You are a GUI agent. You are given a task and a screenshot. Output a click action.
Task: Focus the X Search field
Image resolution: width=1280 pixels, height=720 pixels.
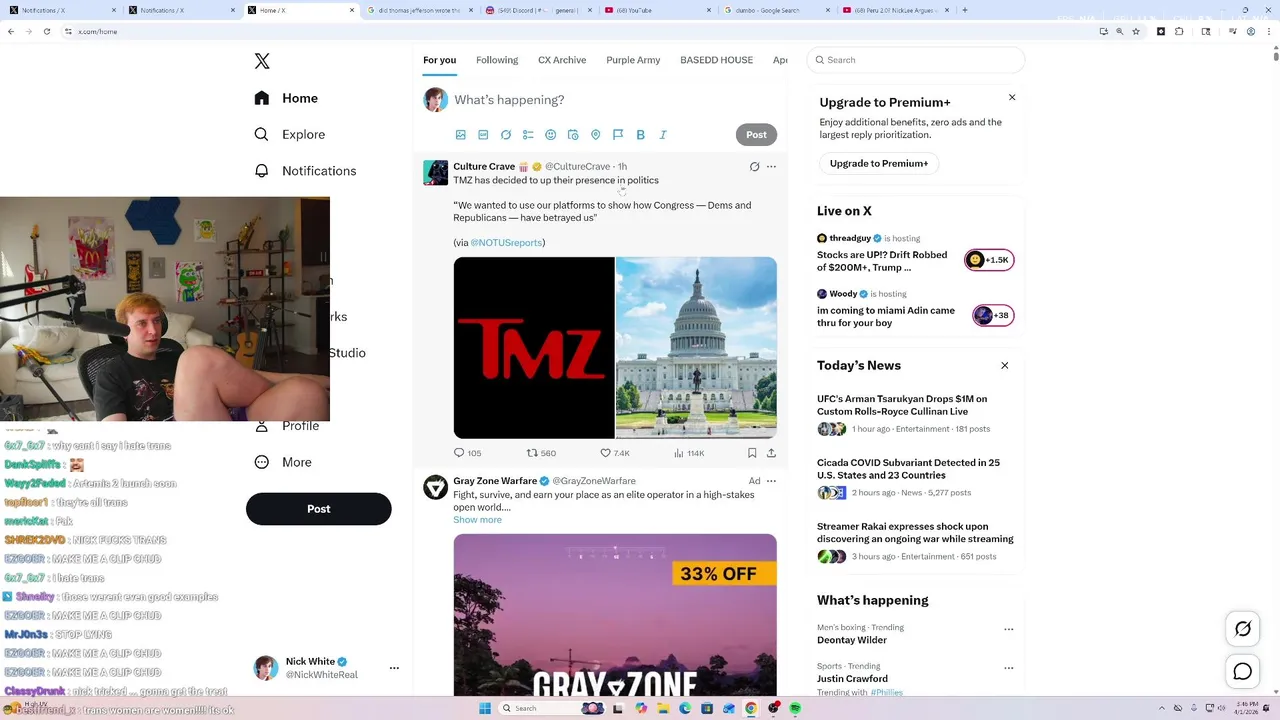point(916,60)
